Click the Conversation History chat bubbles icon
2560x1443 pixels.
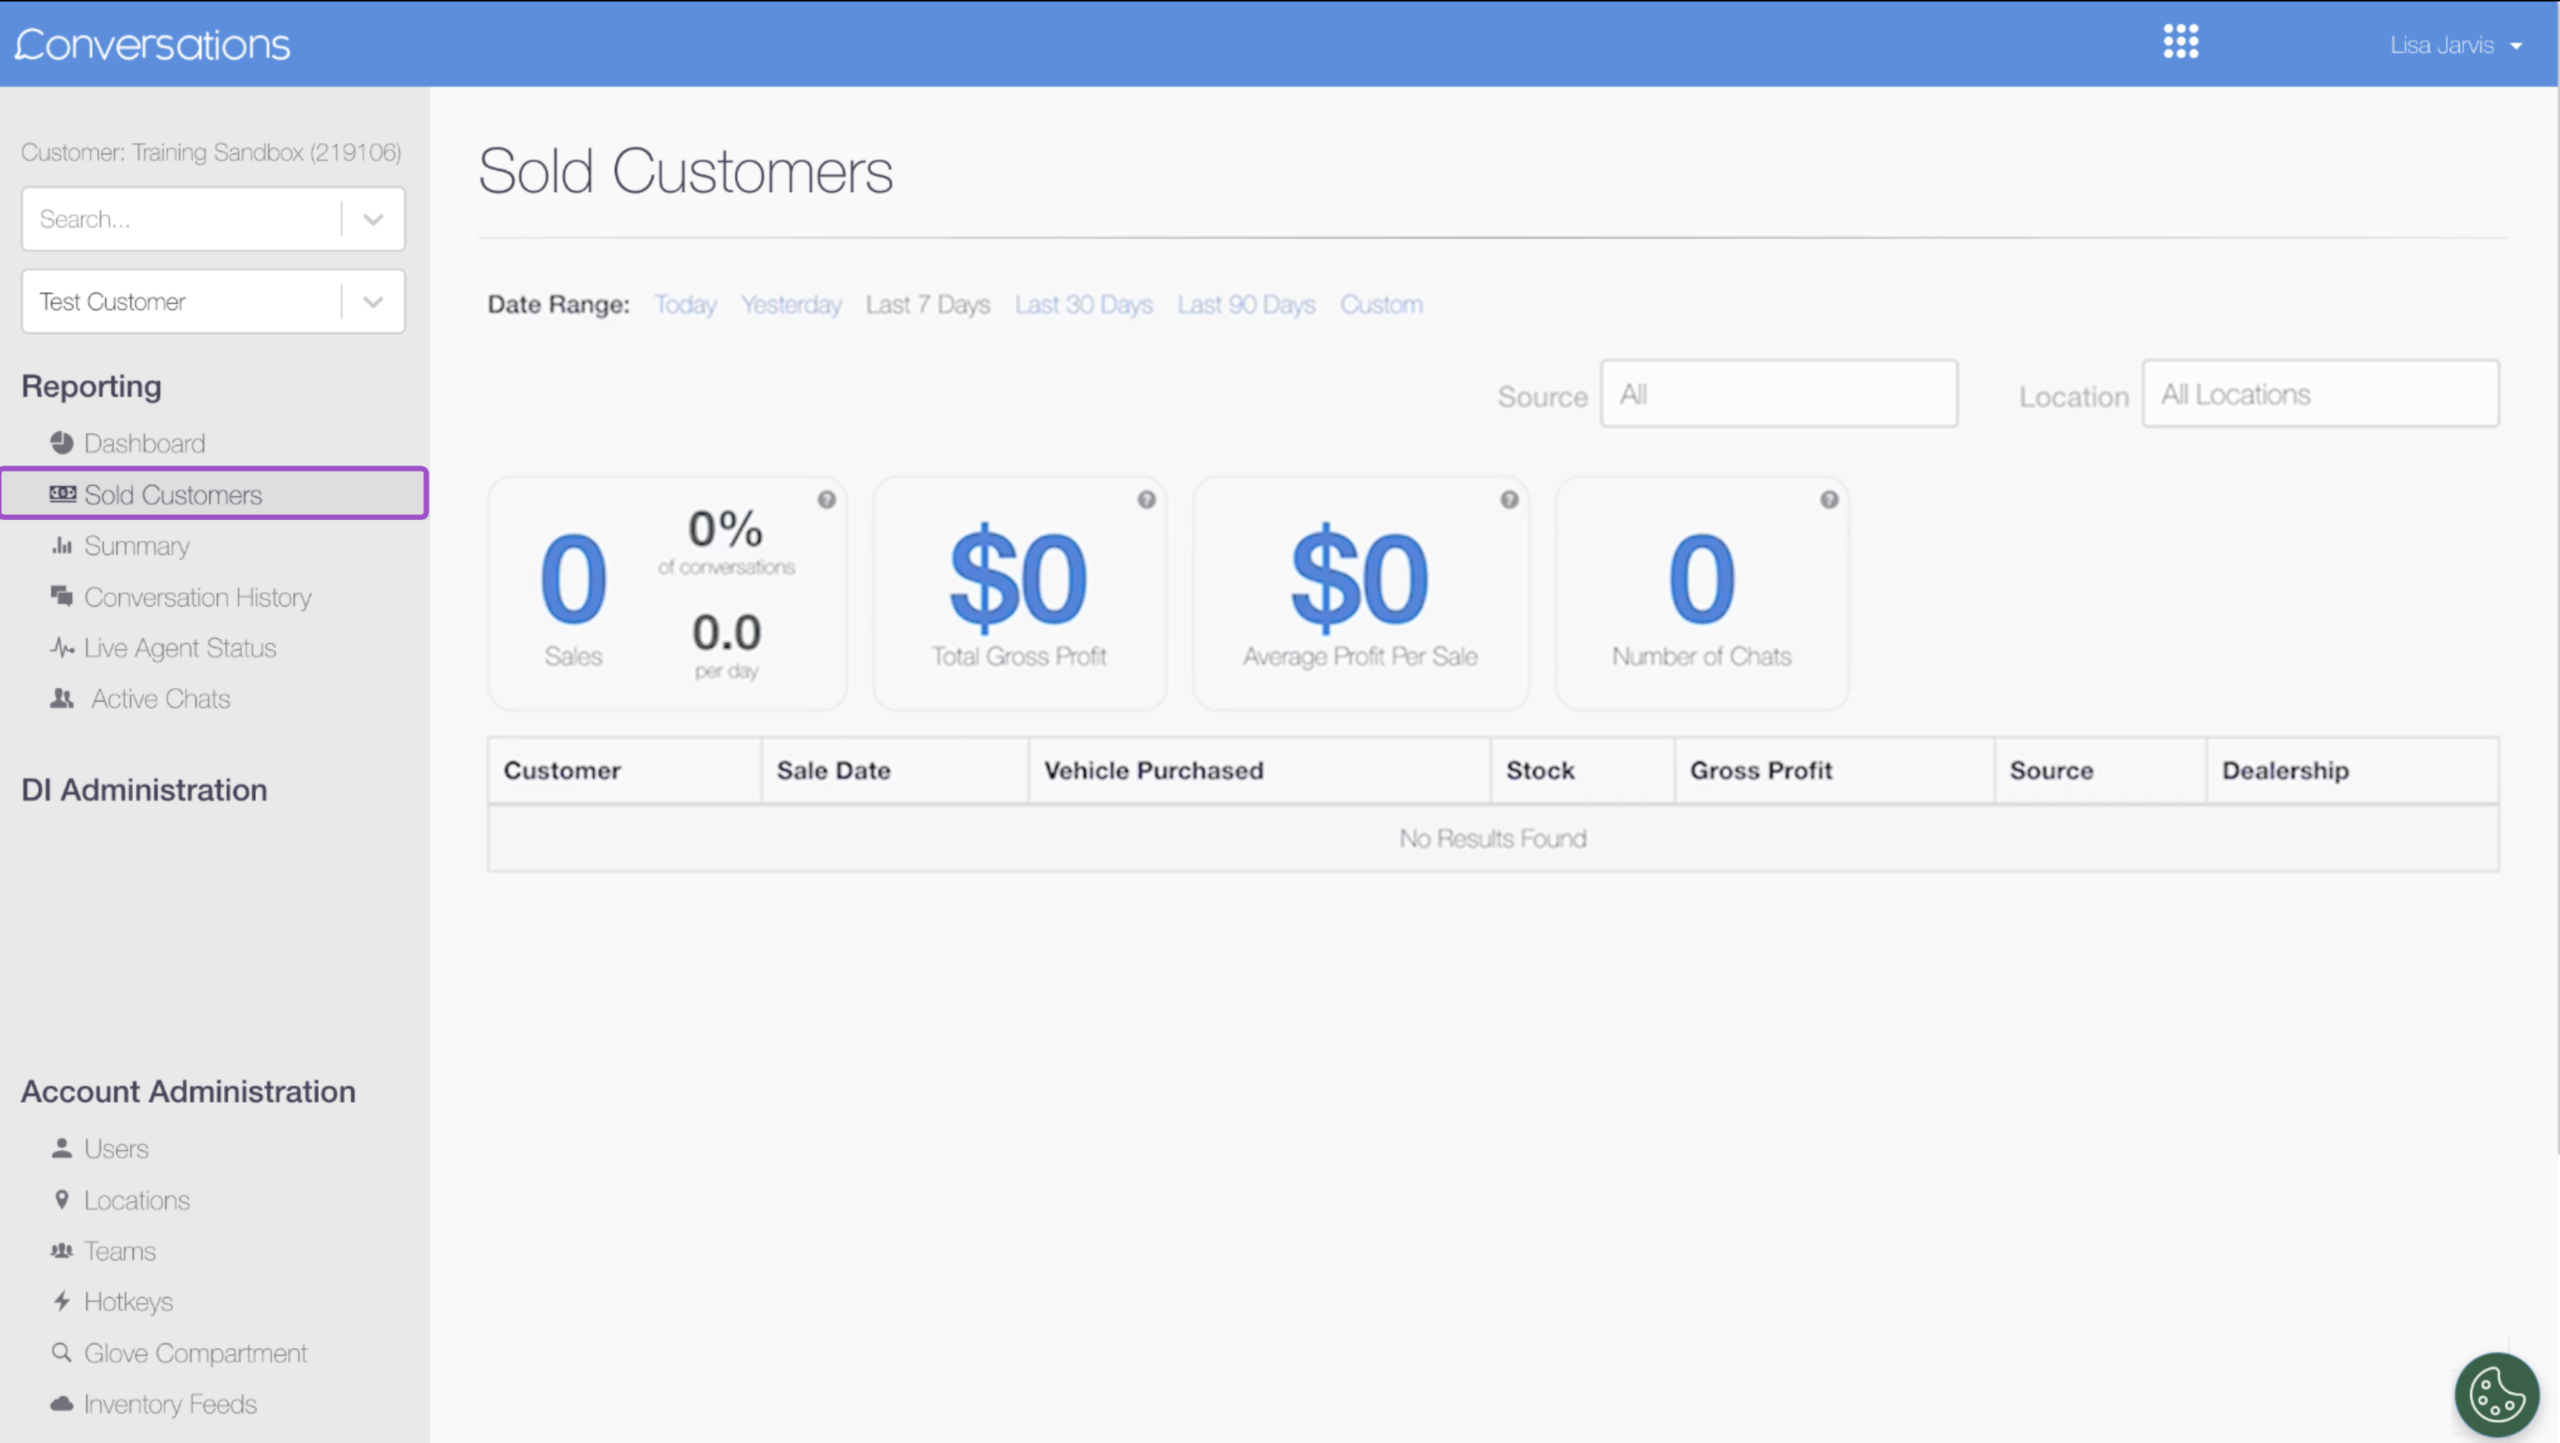tap(62, 596)
